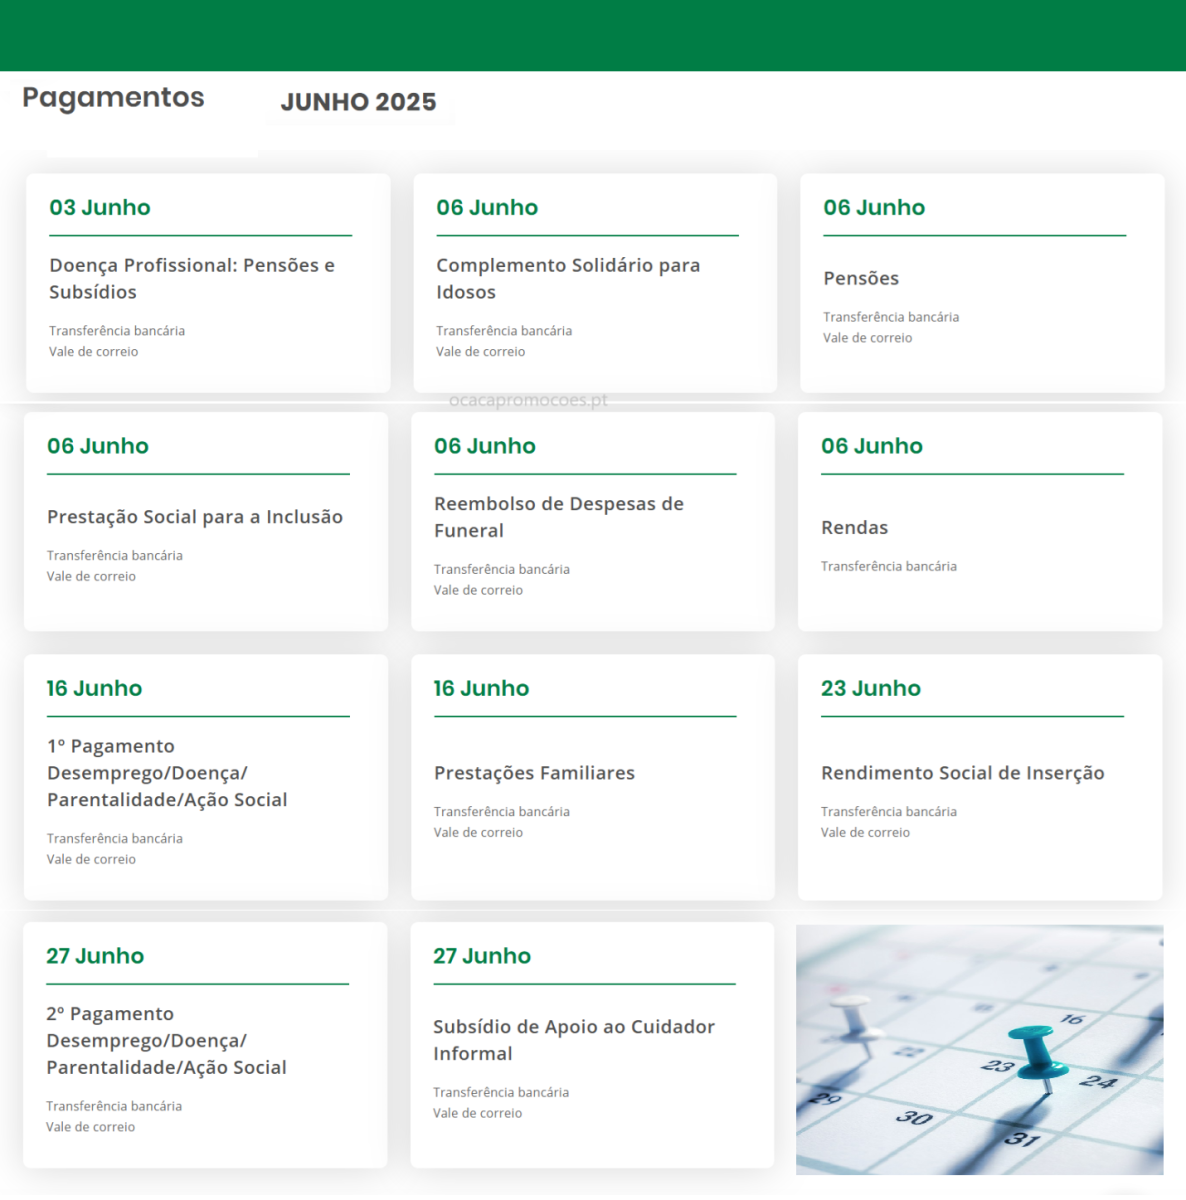Open Doença Profissional: Pensões e Subsídios card title
This screenshot has height=1200, width=1186.
(191, 278)
